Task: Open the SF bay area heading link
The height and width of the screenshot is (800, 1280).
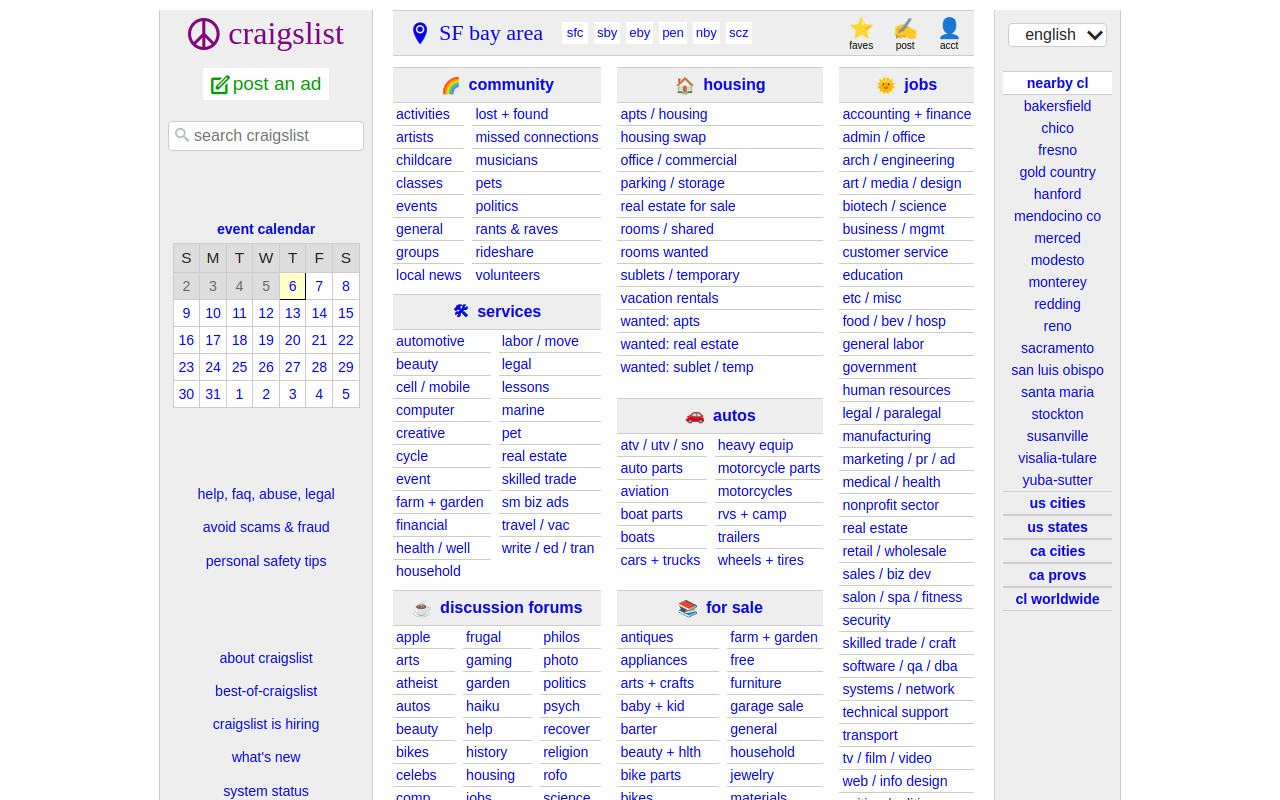Action: click(x=491, y=33)
